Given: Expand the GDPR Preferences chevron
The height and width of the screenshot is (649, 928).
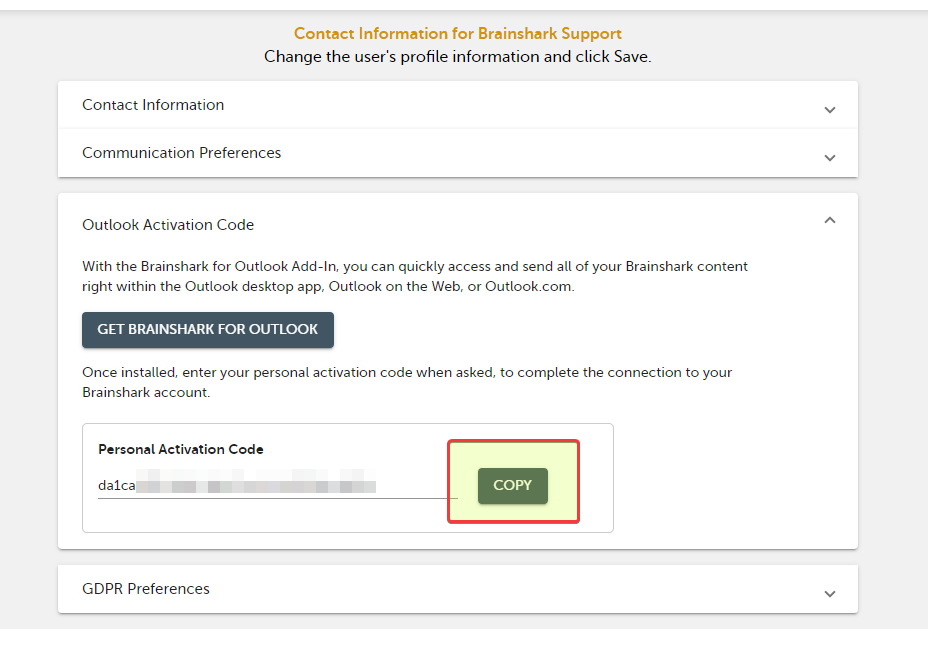Looking at the screenshot, I should [830, 594].
